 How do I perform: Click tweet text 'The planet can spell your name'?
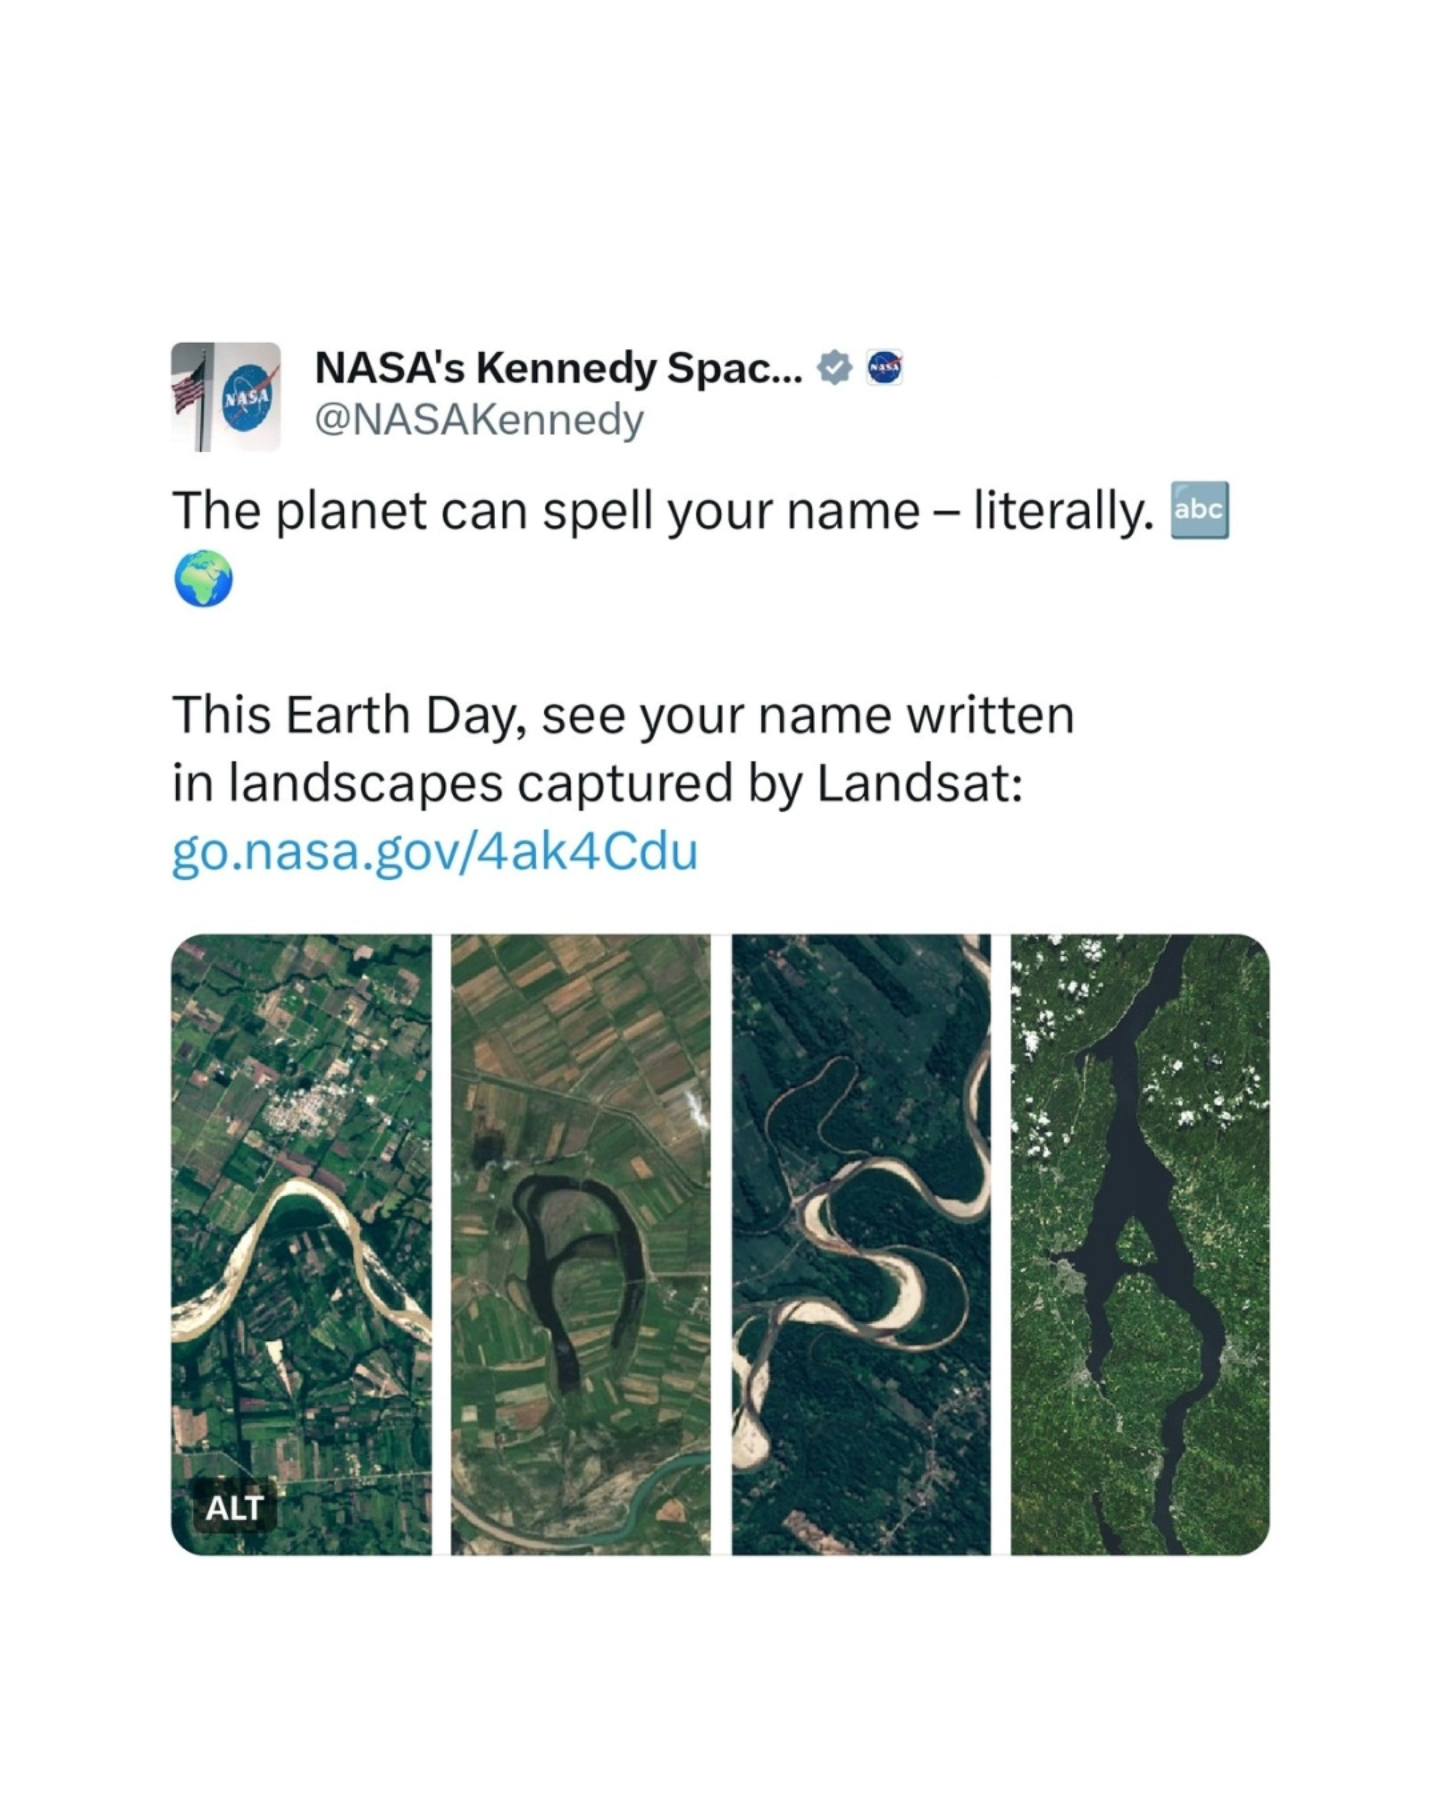pyautogui.click(x=546, y=511)
